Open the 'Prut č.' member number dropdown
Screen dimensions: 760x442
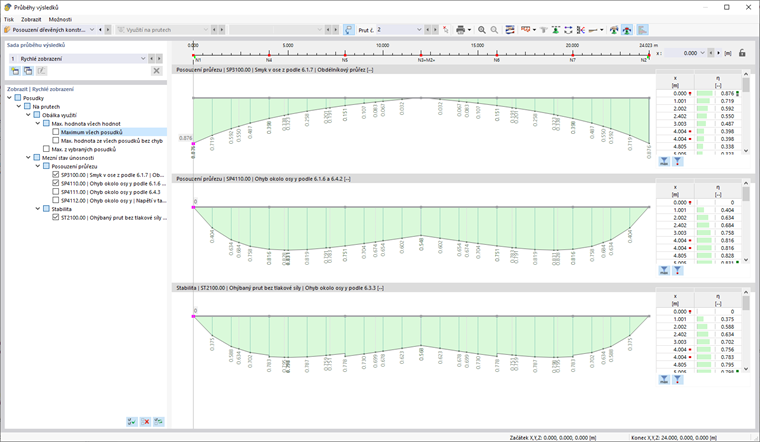pyautogui.click(x=419, y=30)
